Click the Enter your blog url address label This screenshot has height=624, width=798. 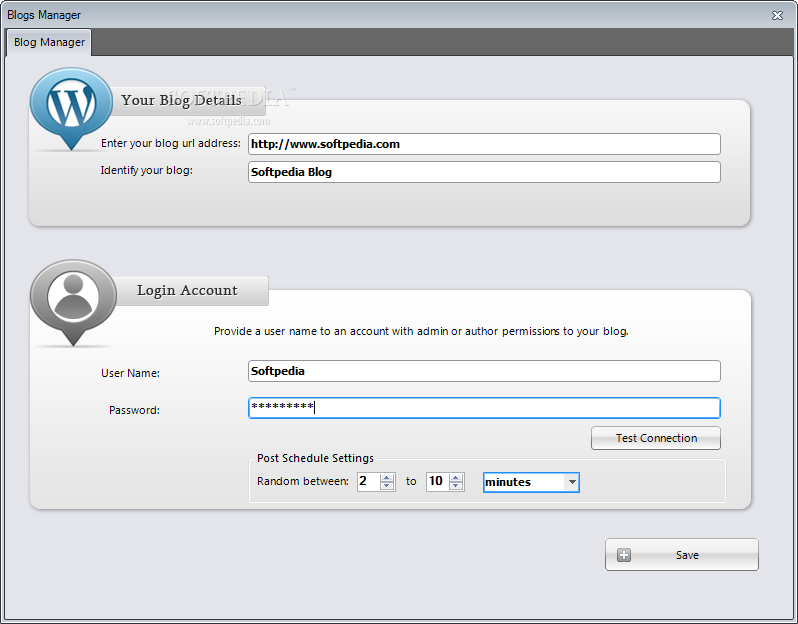(x=170, y=144)
